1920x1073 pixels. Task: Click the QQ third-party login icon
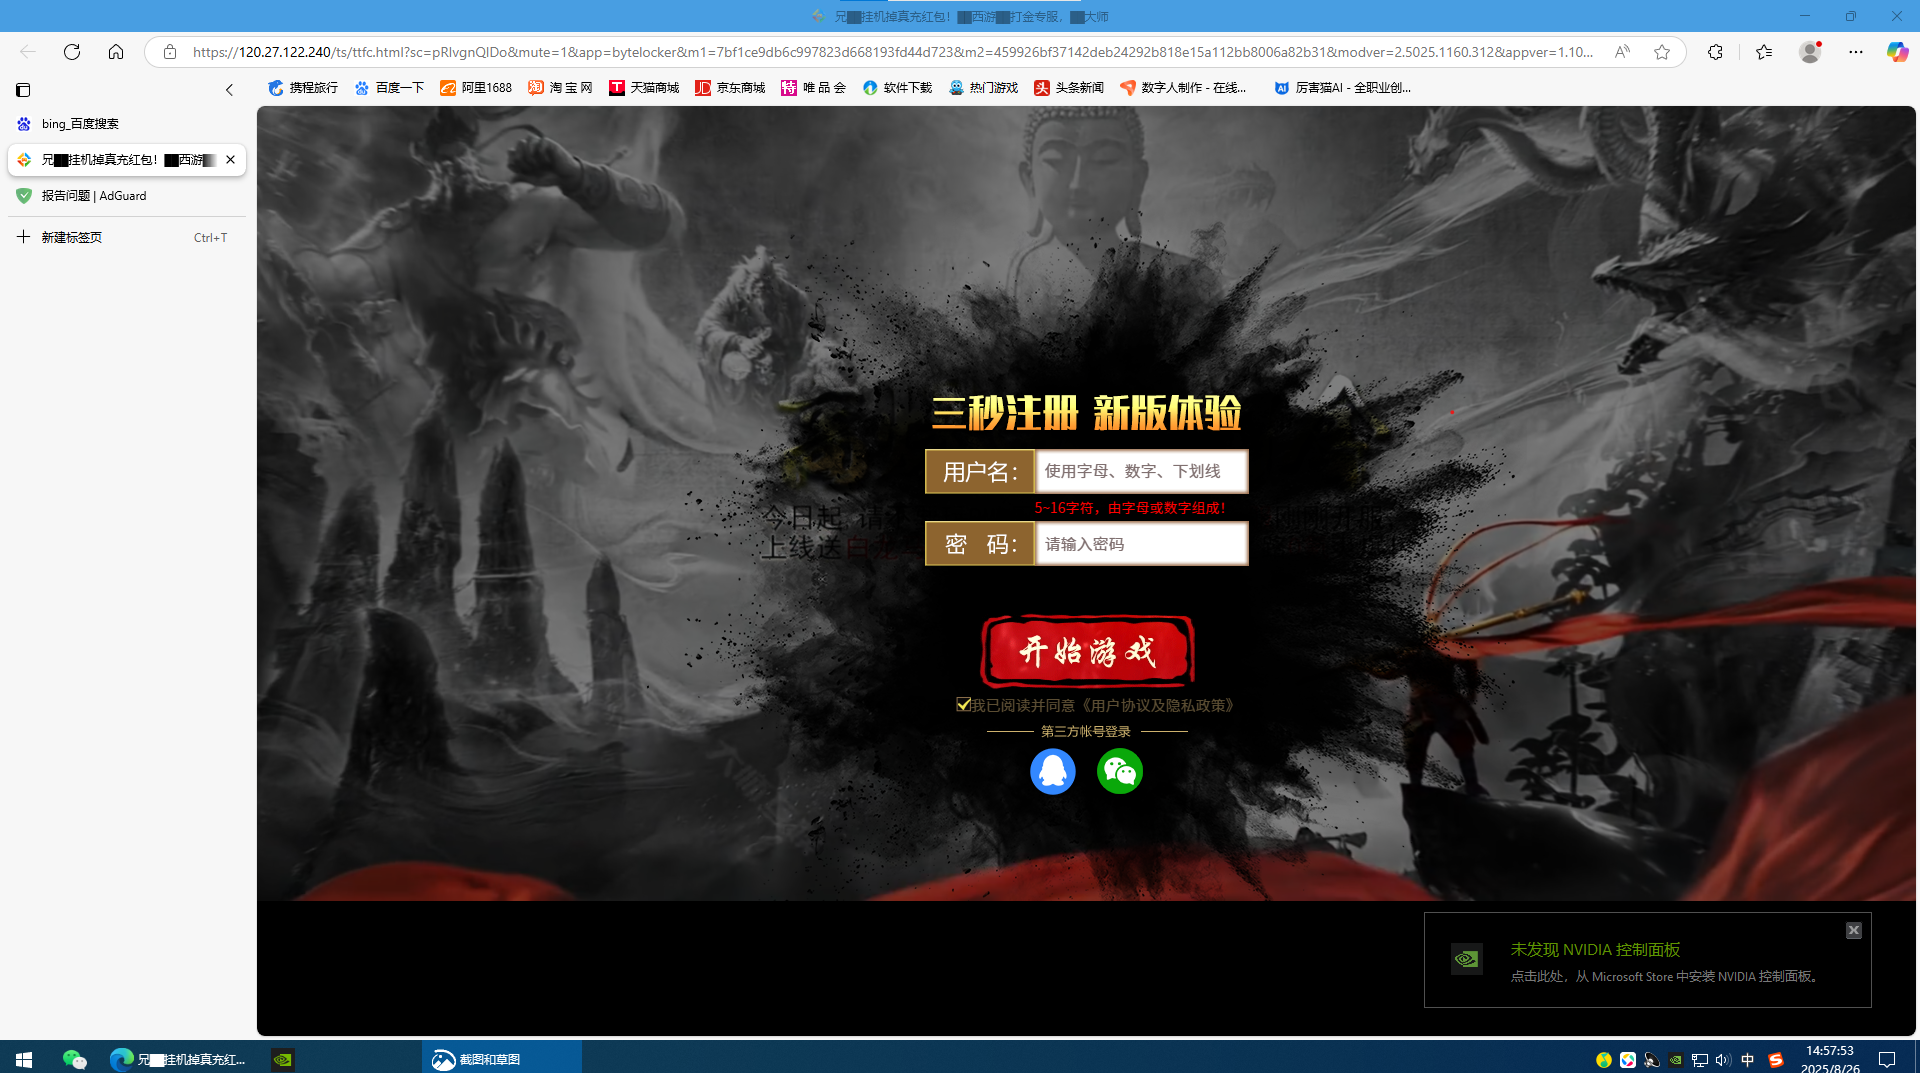coord(1052,771)
